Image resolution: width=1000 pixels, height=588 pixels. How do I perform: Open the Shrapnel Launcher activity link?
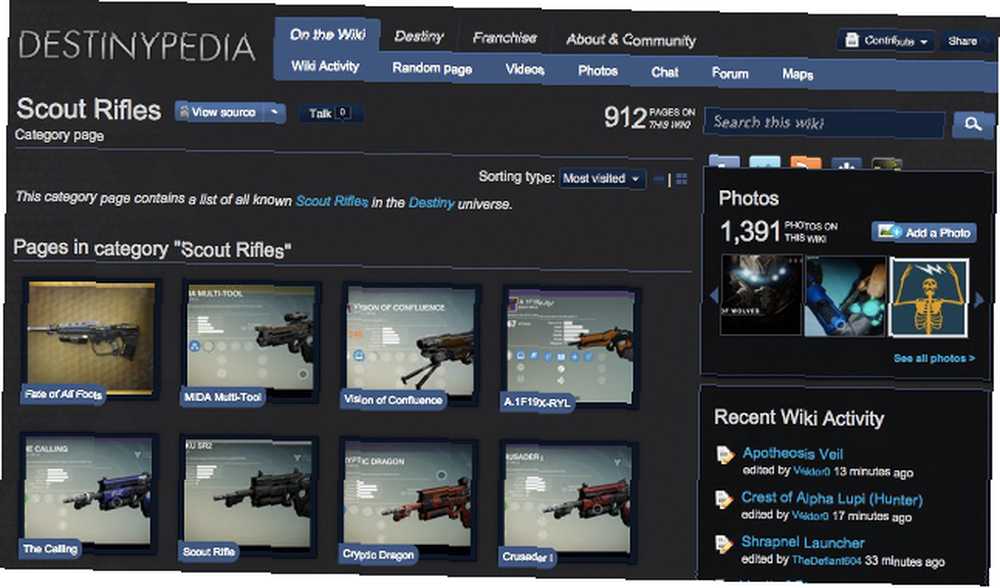click(x=802, y=542)
